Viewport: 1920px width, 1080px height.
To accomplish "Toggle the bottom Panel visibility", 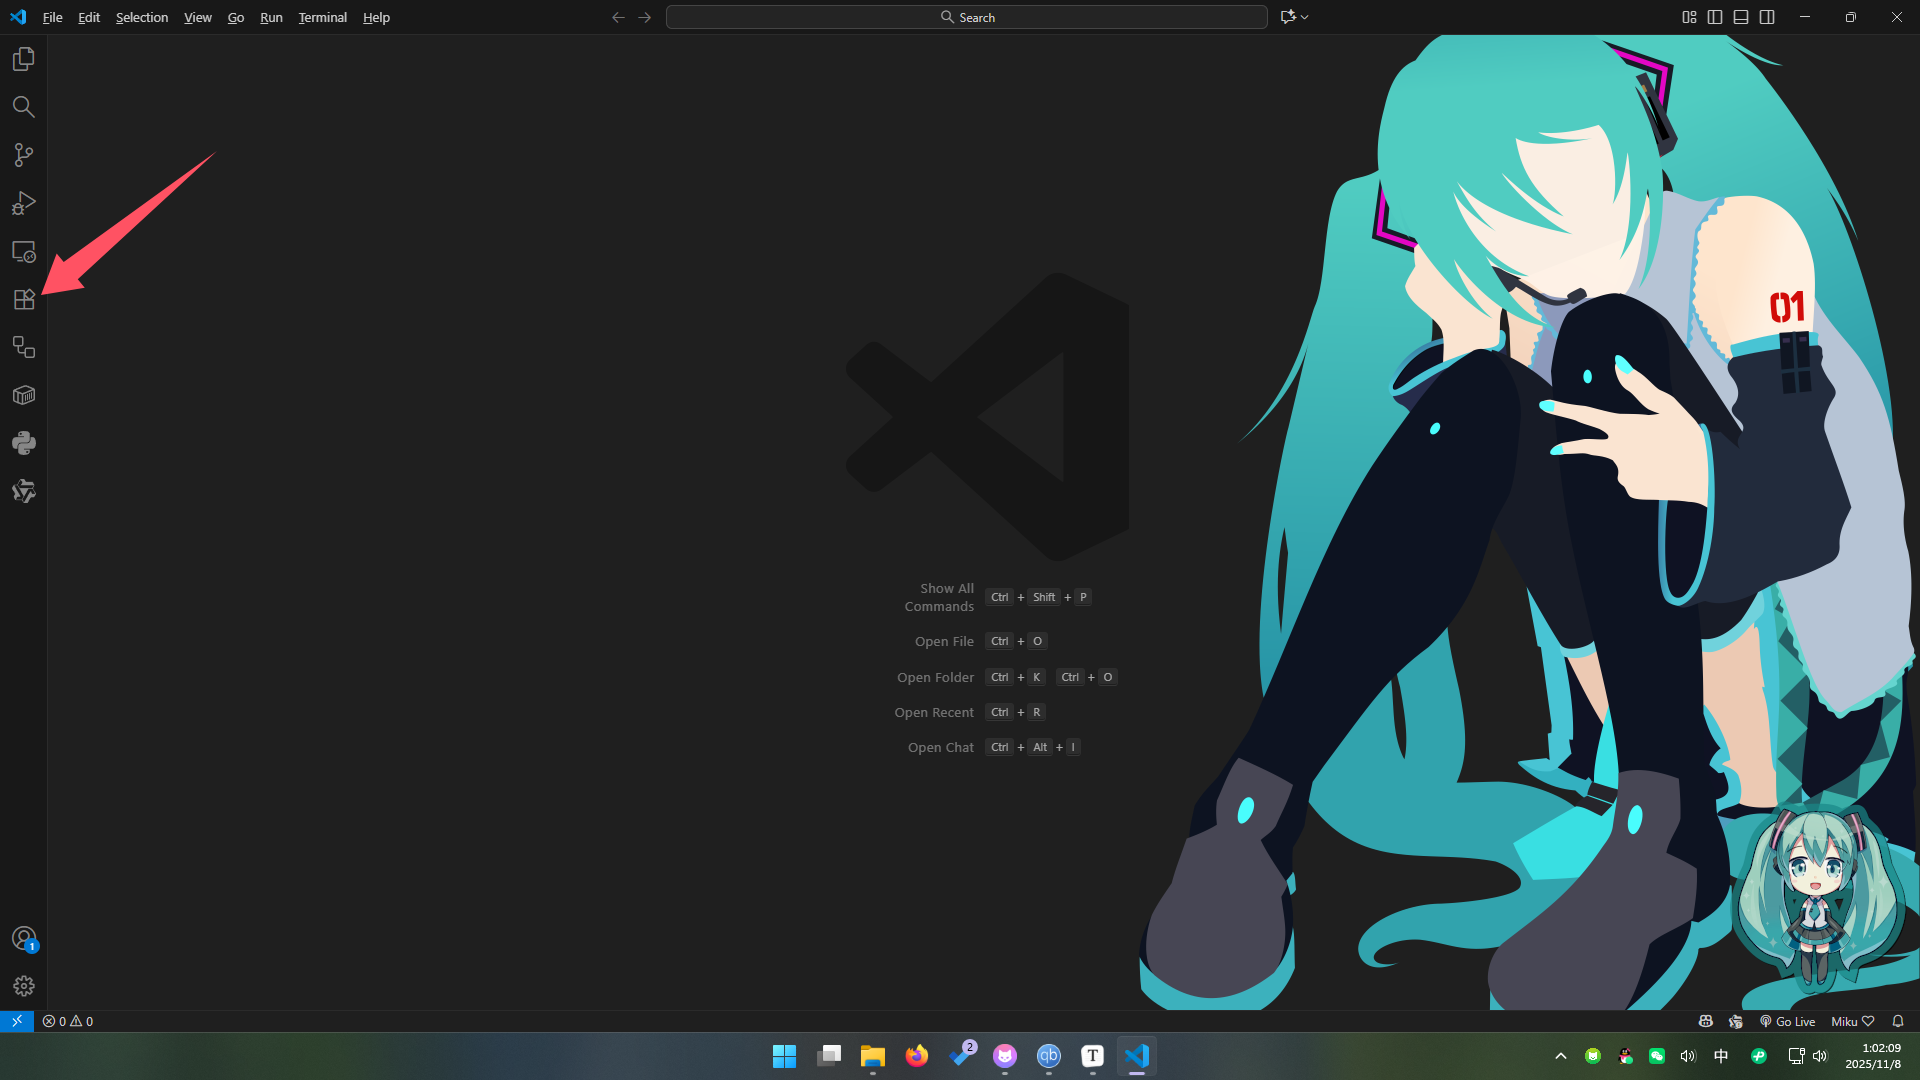I will pyautogui.click(x=1740, y=17).
